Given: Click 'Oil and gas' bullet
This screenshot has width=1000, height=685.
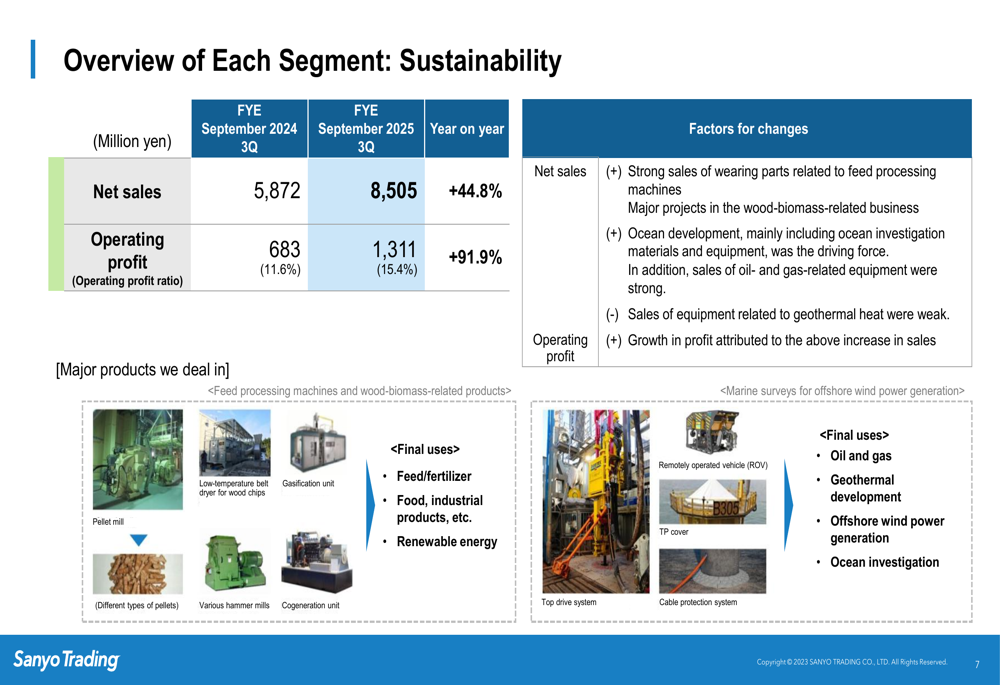Looking at the screenshot, I should point(860,455).
